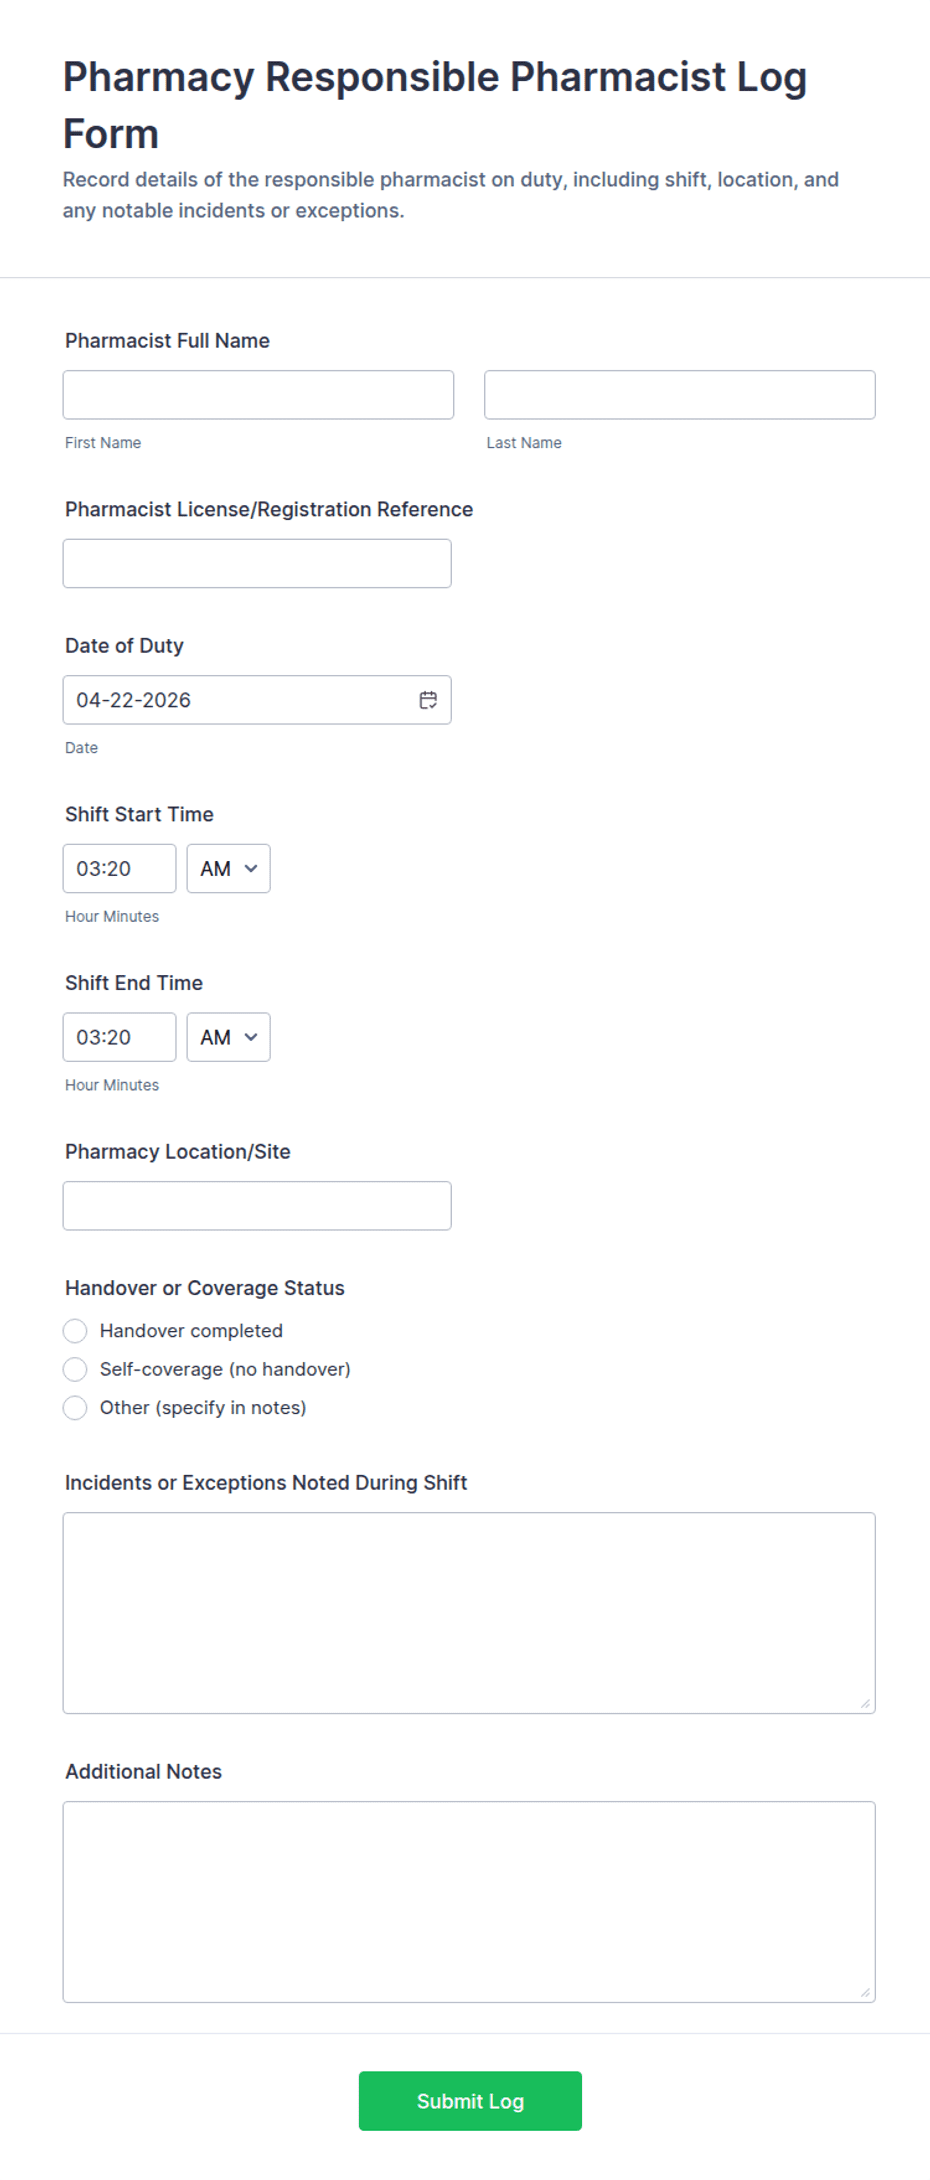Open Shift Start Time AM/PM dropdown
This screenshot has height=2180, width=930.
coord(228,869)
